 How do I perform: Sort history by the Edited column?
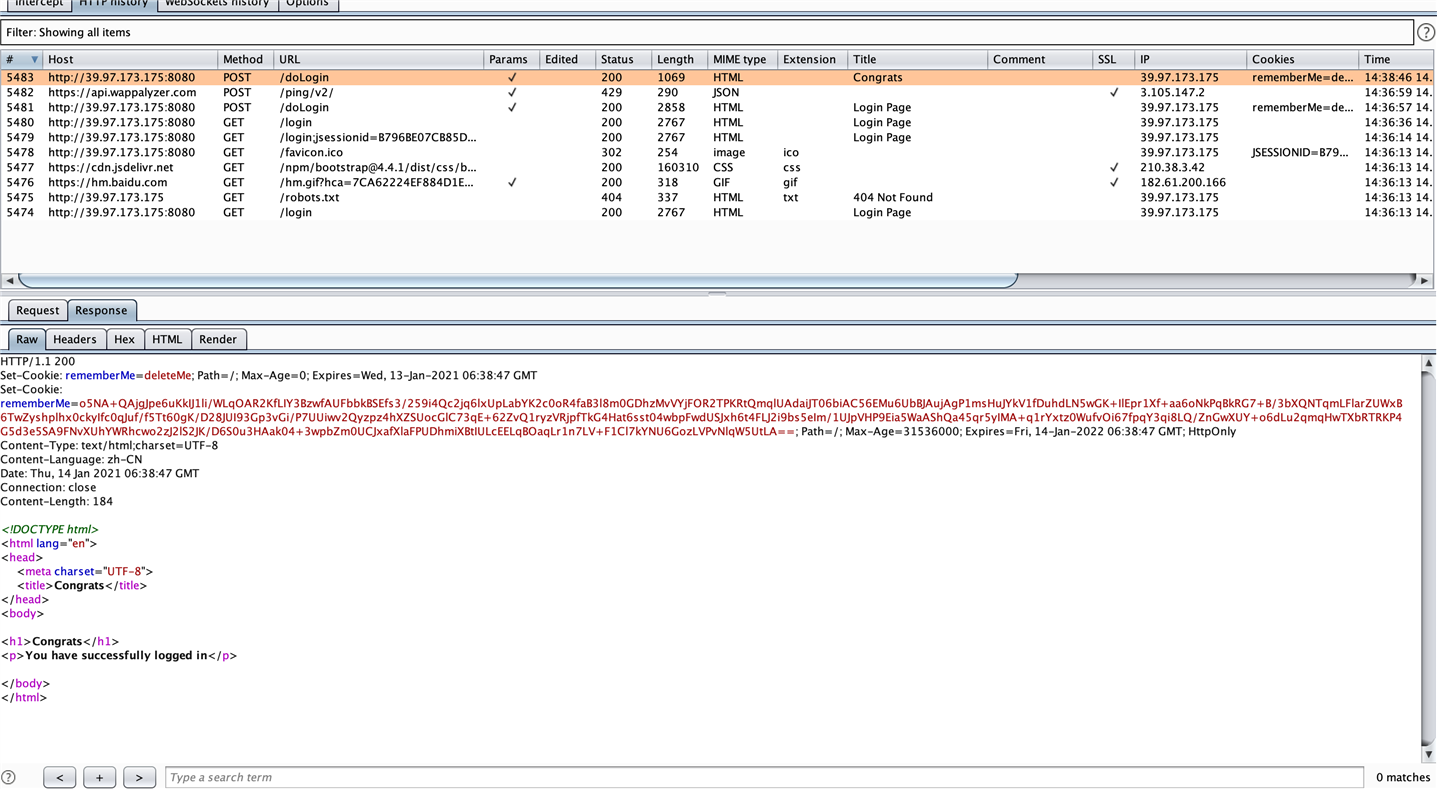pos(567,60)
